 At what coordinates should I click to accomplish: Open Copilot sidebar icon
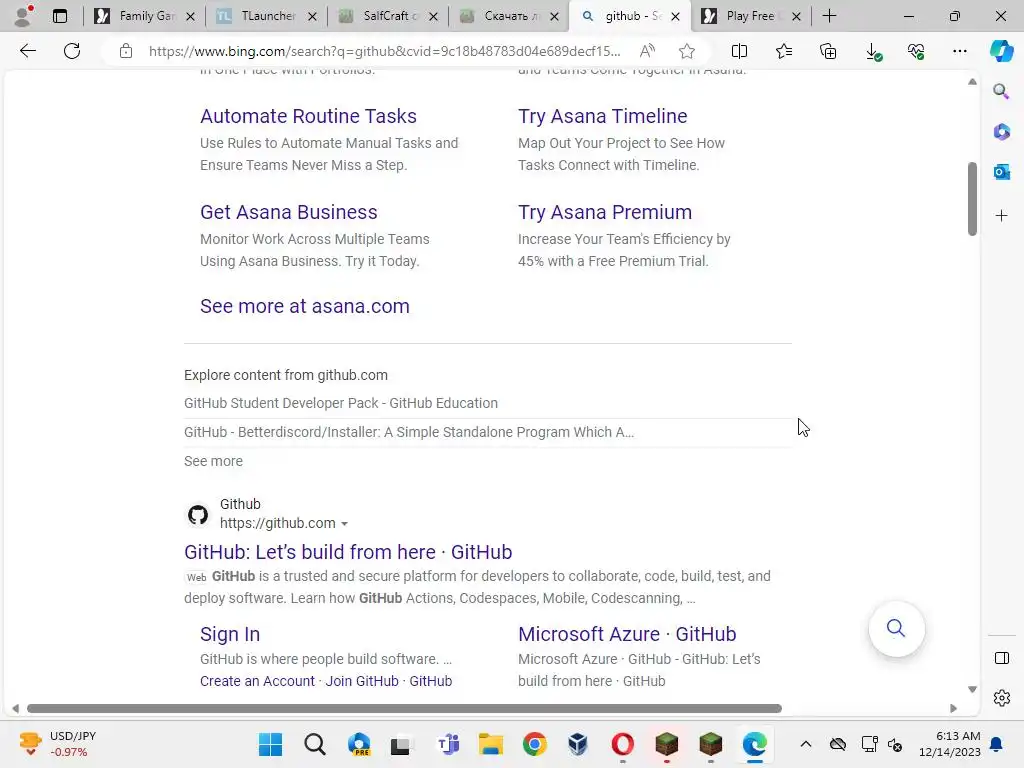pos(1001,51)
